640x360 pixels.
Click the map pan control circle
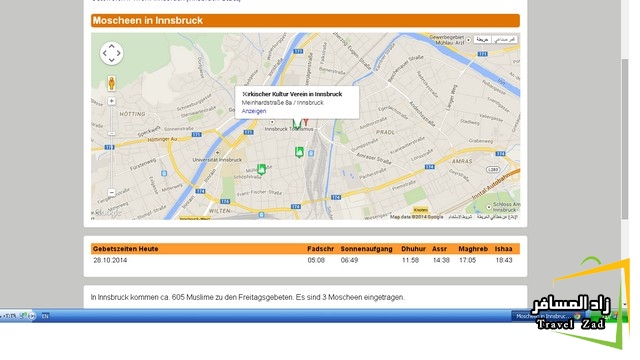[x=111, y=53]
